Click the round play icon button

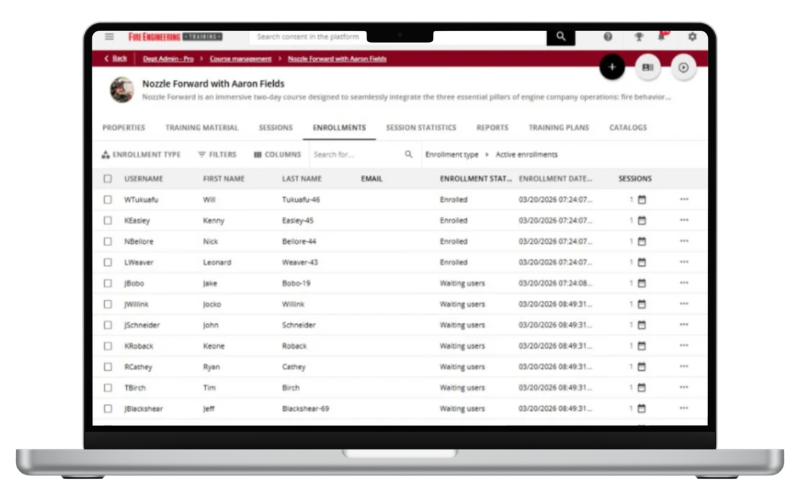[x=684, y=67]
